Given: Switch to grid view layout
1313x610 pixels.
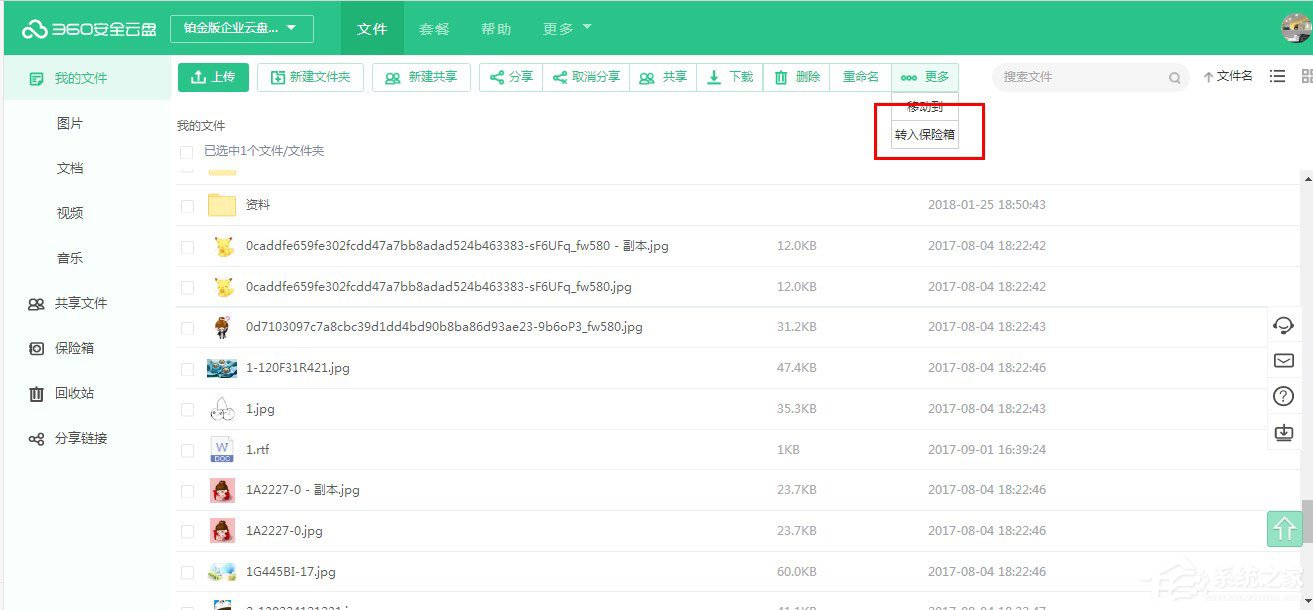Looking at the screenshot, I should point(1306,76).
